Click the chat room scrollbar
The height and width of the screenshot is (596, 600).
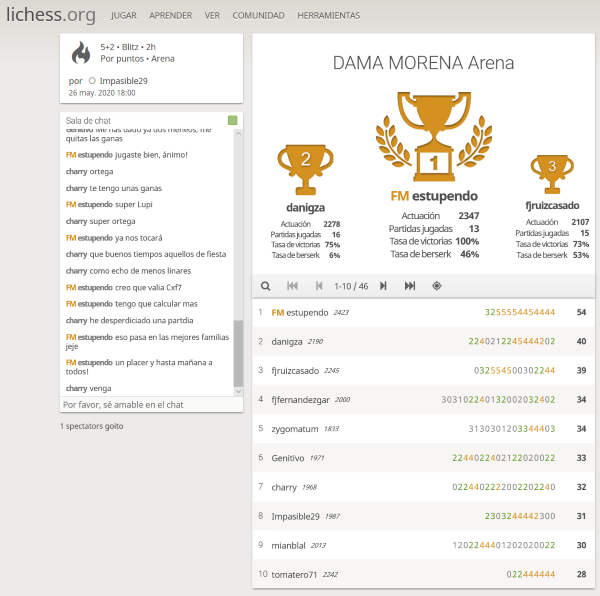(238, 352)
